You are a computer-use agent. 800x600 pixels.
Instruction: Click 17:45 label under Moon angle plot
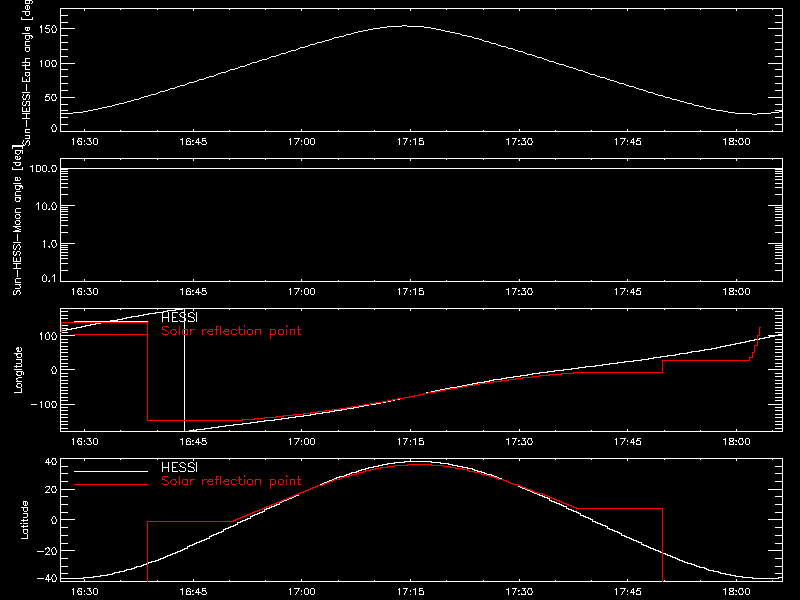pos(628,292)
